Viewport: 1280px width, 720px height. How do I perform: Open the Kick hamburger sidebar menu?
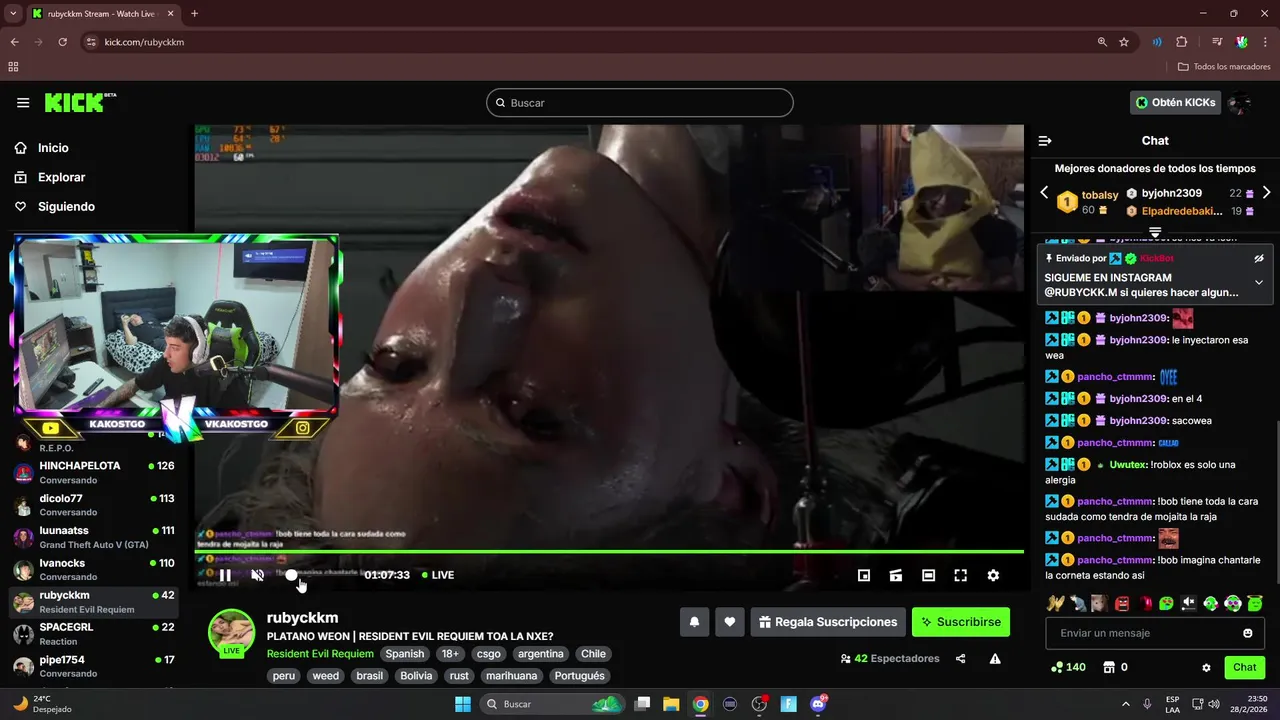23,103
